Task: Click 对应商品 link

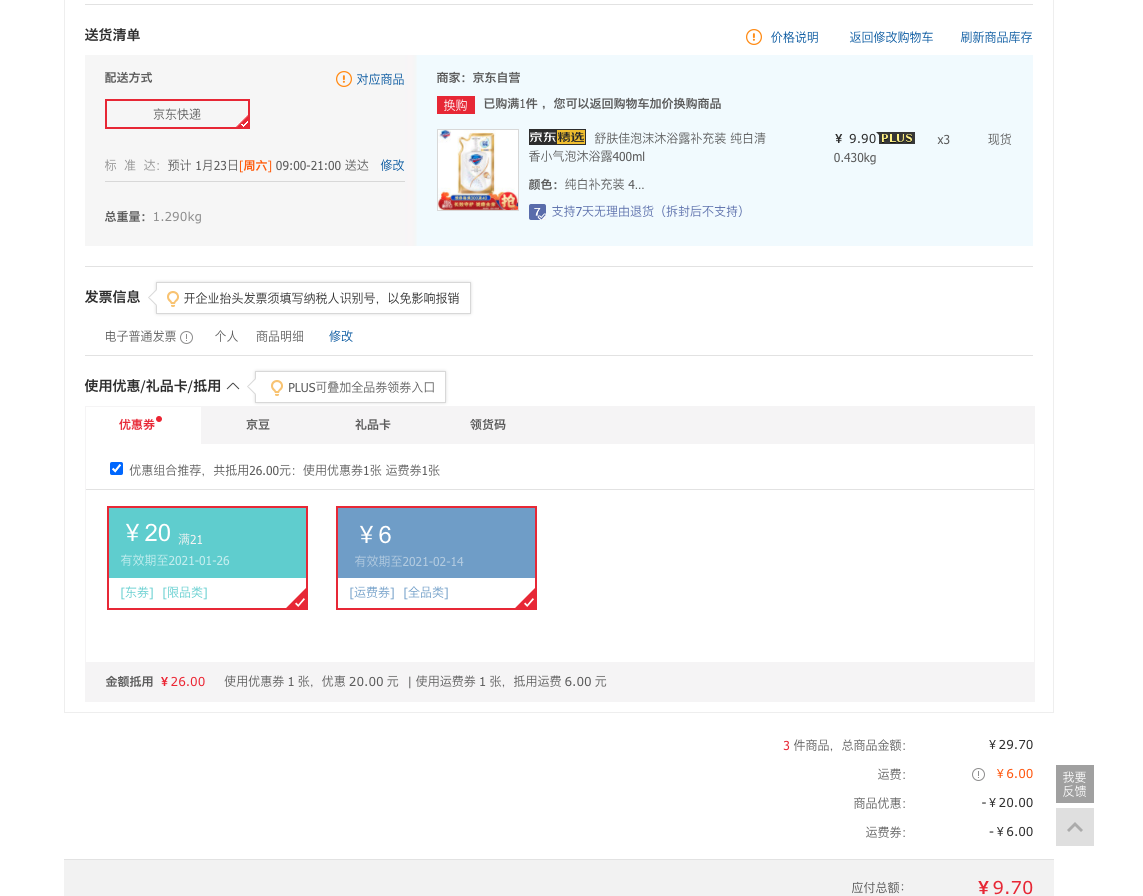Action: [380, 79]
